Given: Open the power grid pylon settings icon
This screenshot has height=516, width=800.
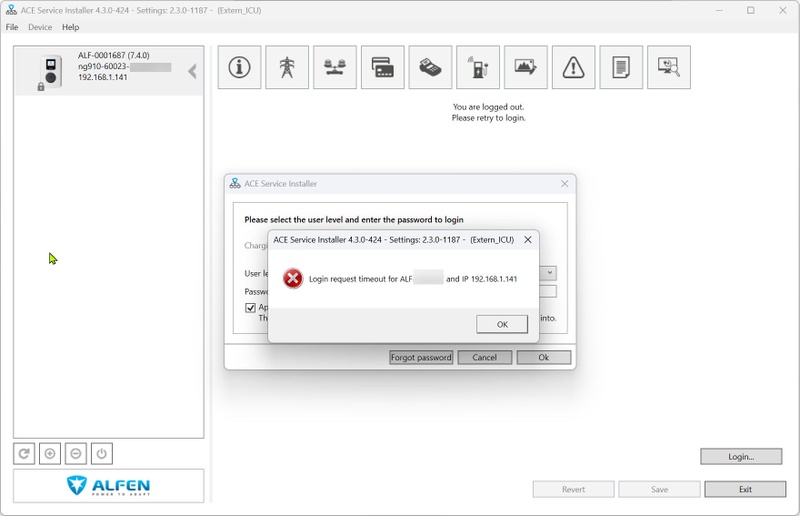Looking at the screenshot, I should click(287, 67).
